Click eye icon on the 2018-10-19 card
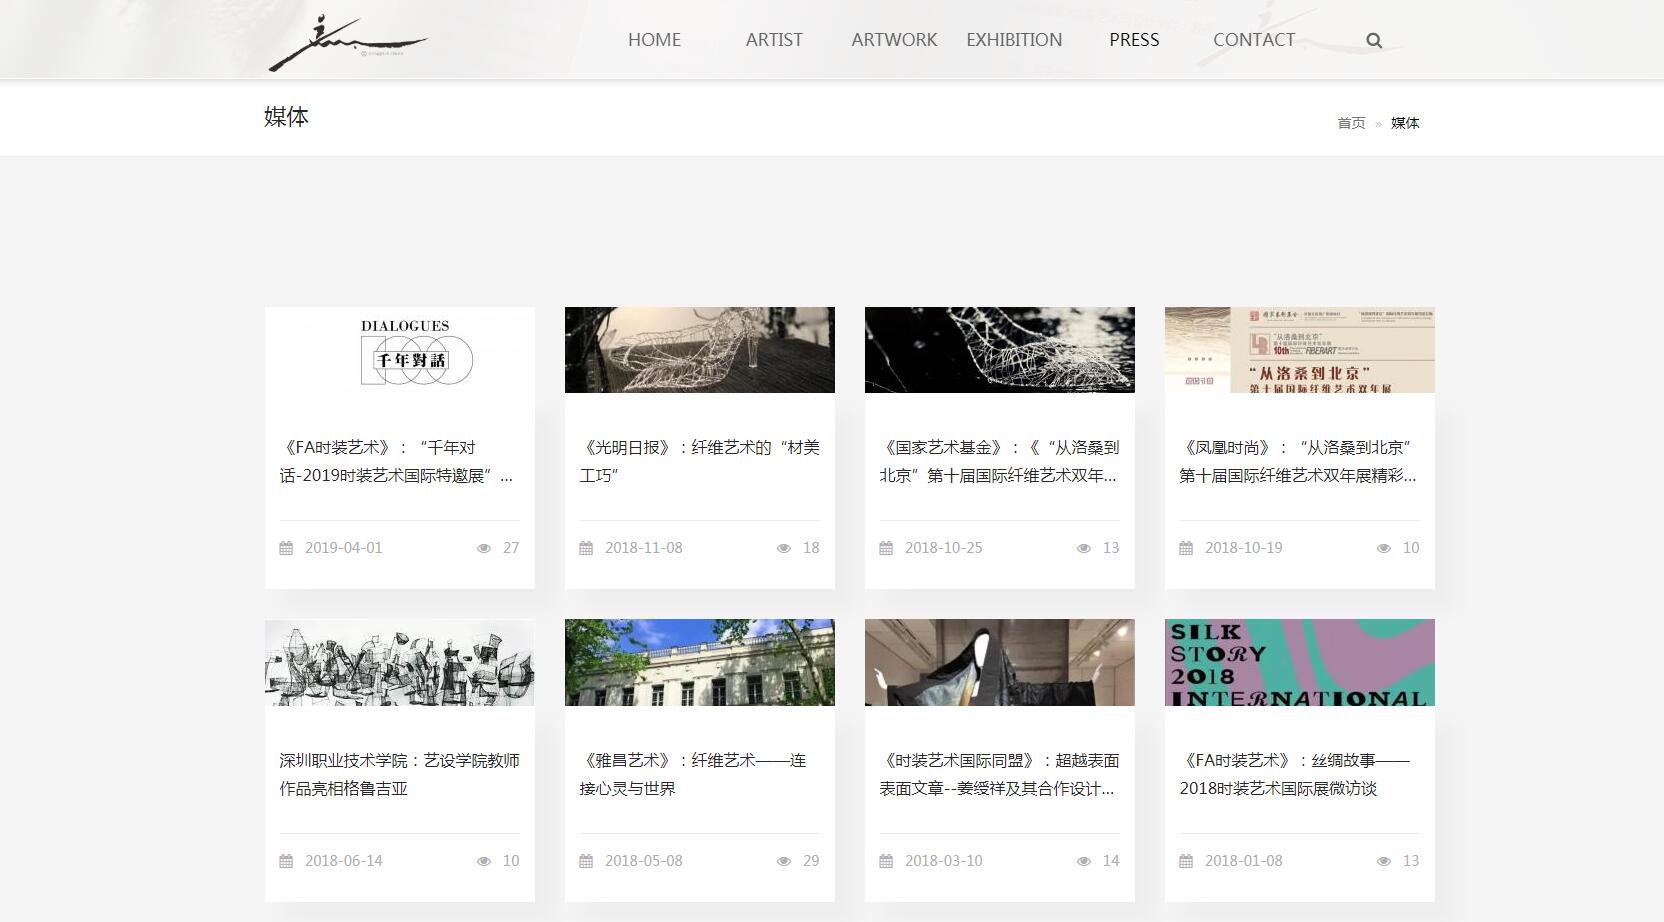Image resolution: width=1664 pixels, height=922 pixels. coord(1384,548)
